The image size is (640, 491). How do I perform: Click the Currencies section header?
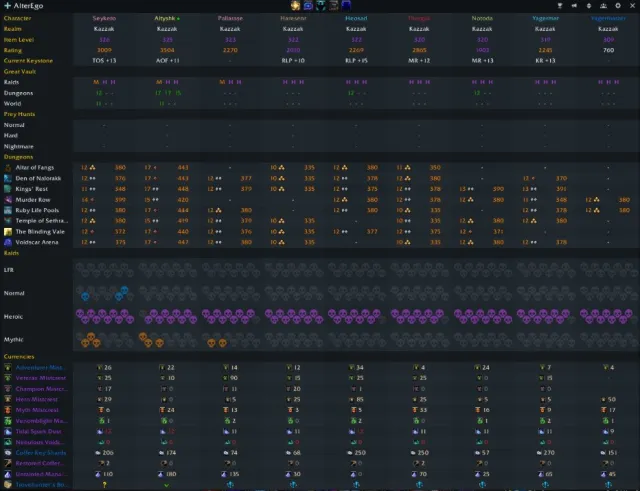click(x=19, y=356)
